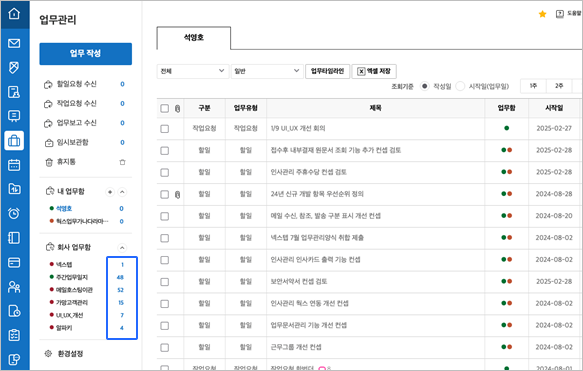The height and width of the screenshot is (371, 583).
Task: Click the trash bin icon right of 휴지통
Action: [x=122, y=162]
